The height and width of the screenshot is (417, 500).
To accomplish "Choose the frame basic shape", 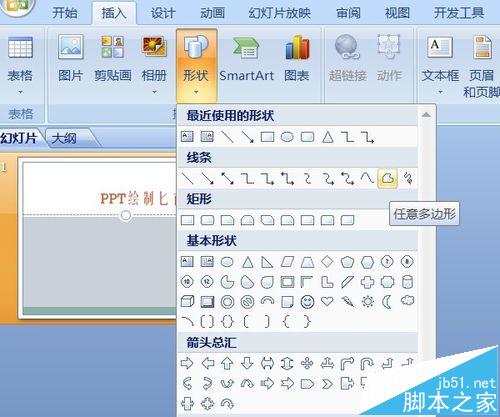I will pyautogui.click(x=287, y=282).
